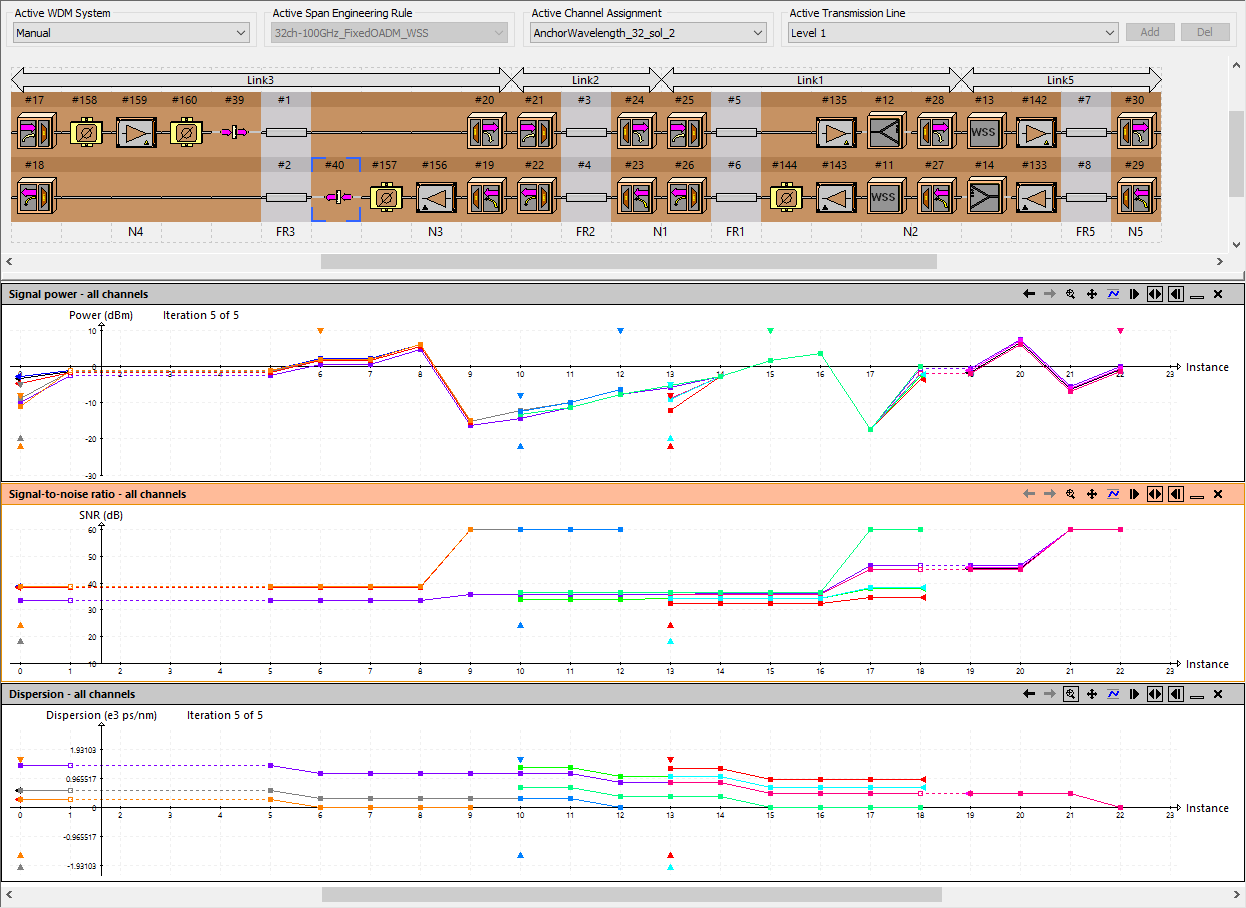Select dispersion compensator #158
The width and height of the screenshot is (1246, 908).
click(x=86, y=132)
